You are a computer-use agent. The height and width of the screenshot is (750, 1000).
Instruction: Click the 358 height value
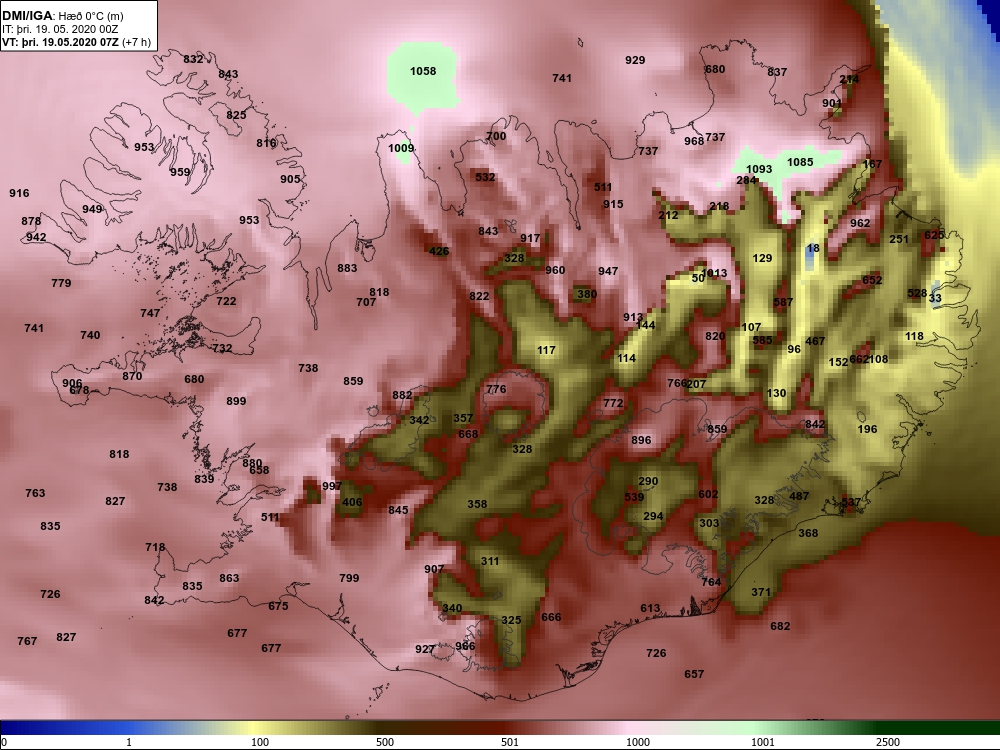pos(477,504)
